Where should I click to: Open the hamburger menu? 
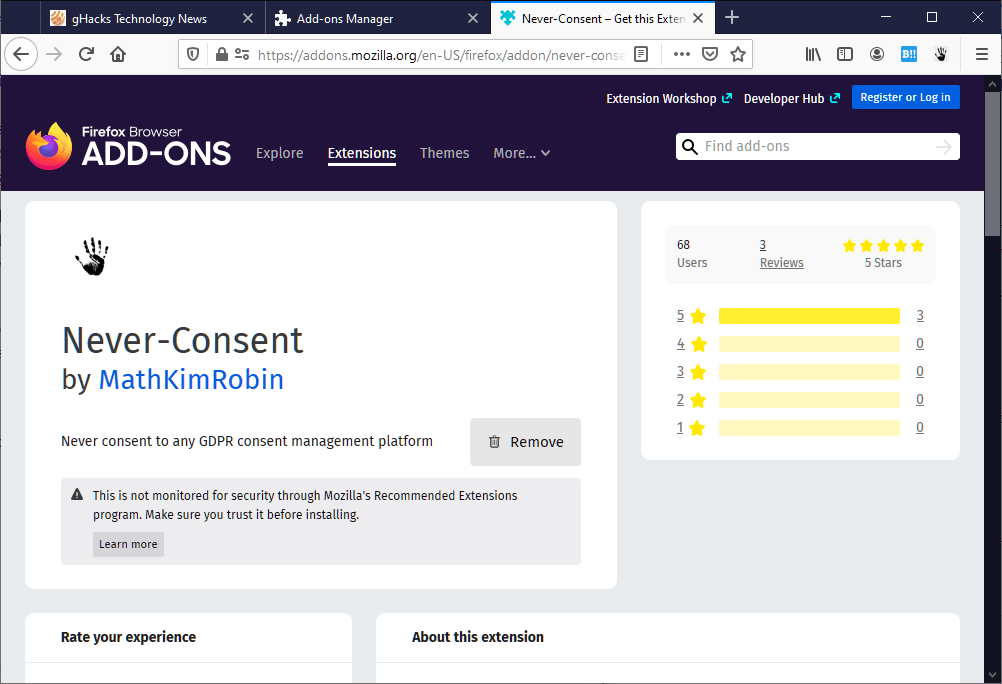coord(981,54)
